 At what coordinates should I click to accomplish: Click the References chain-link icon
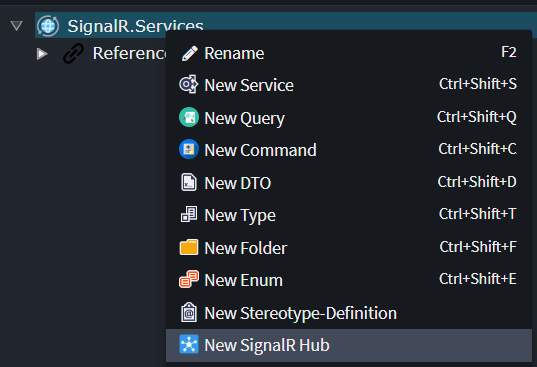(x=73, y=53)
